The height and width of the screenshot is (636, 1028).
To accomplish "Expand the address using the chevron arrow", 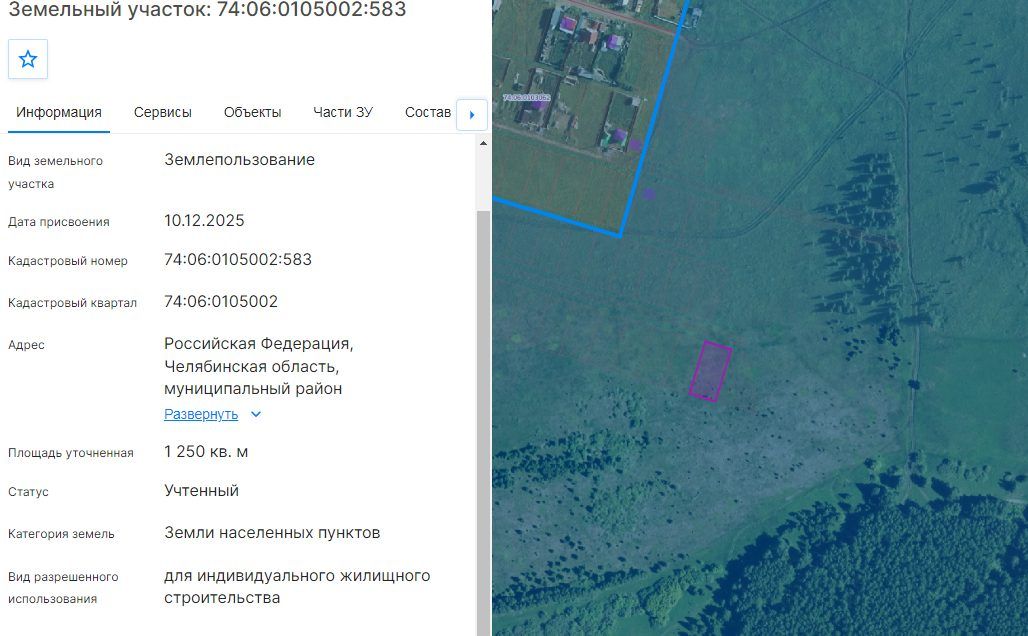I will click(x=256, y=414).
